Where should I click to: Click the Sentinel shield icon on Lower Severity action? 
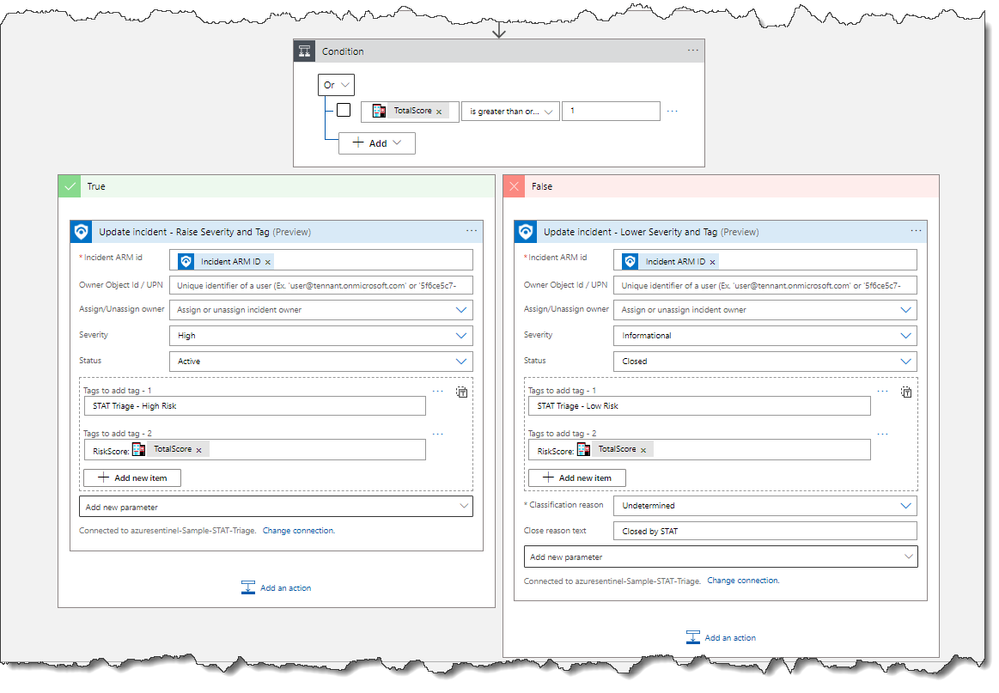tap(526, 232)
